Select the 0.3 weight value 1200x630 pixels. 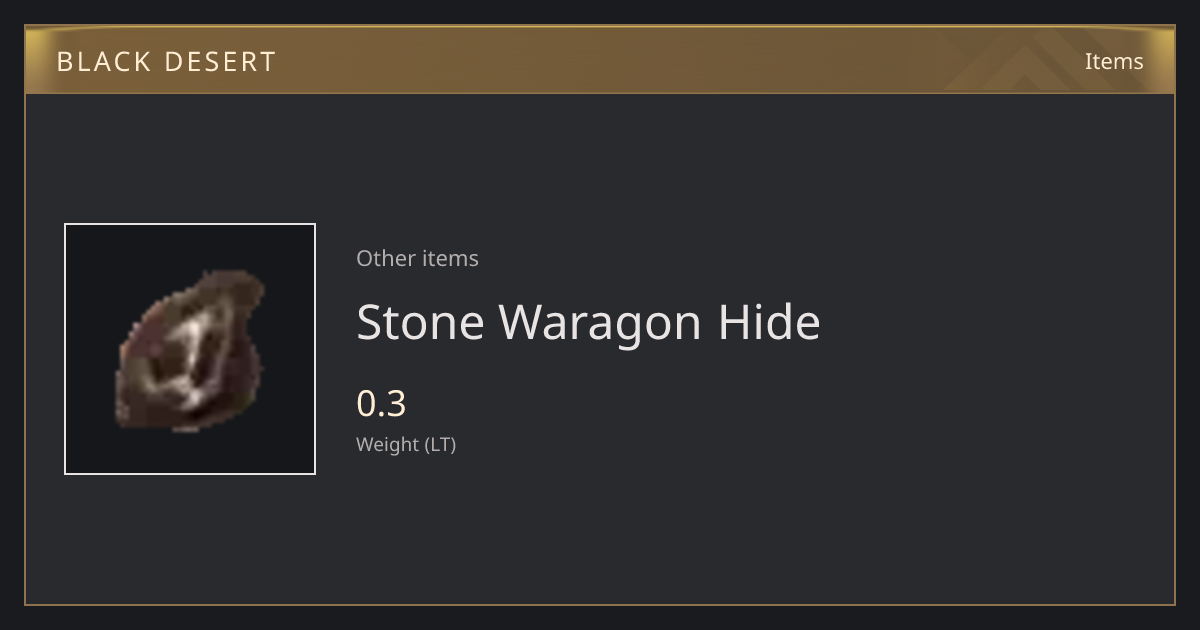(x=381, y=403)
